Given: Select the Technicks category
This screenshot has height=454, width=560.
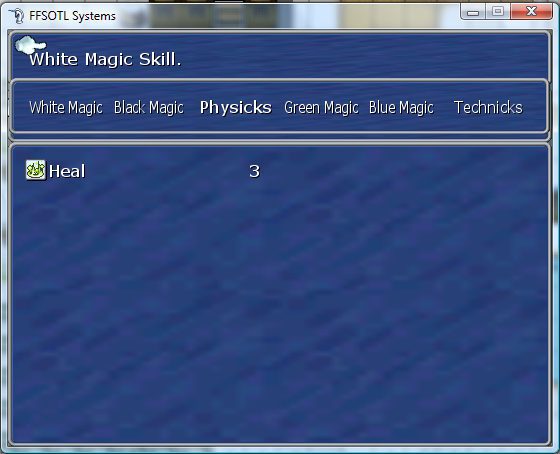Looking at the screenshot, I should coord(488,108).
